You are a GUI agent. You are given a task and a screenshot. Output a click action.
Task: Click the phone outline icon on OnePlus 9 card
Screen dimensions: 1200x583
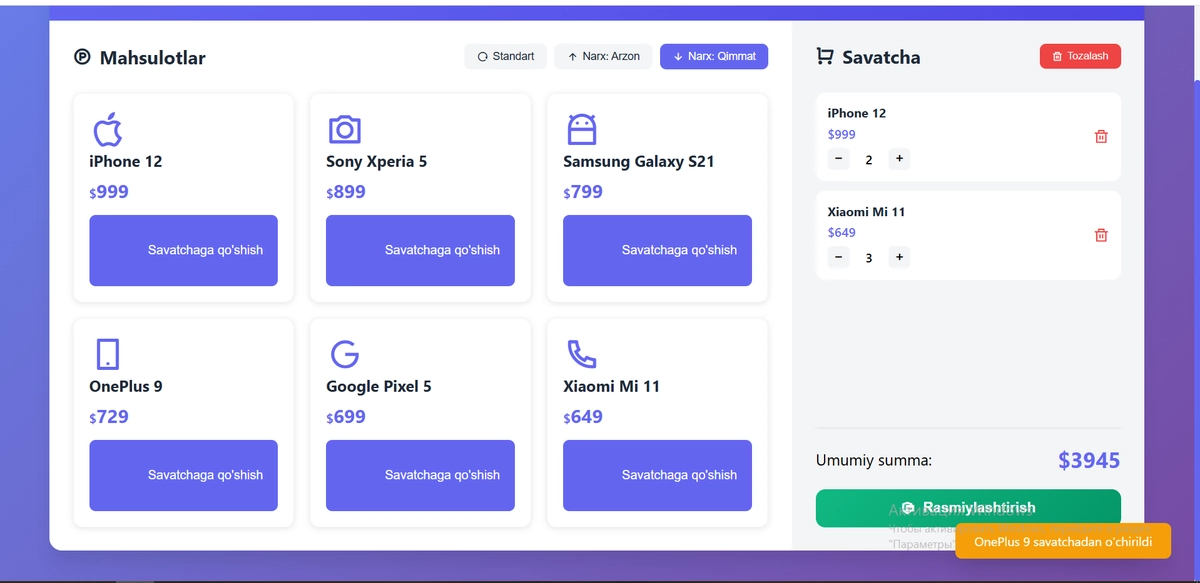[107, 354]
